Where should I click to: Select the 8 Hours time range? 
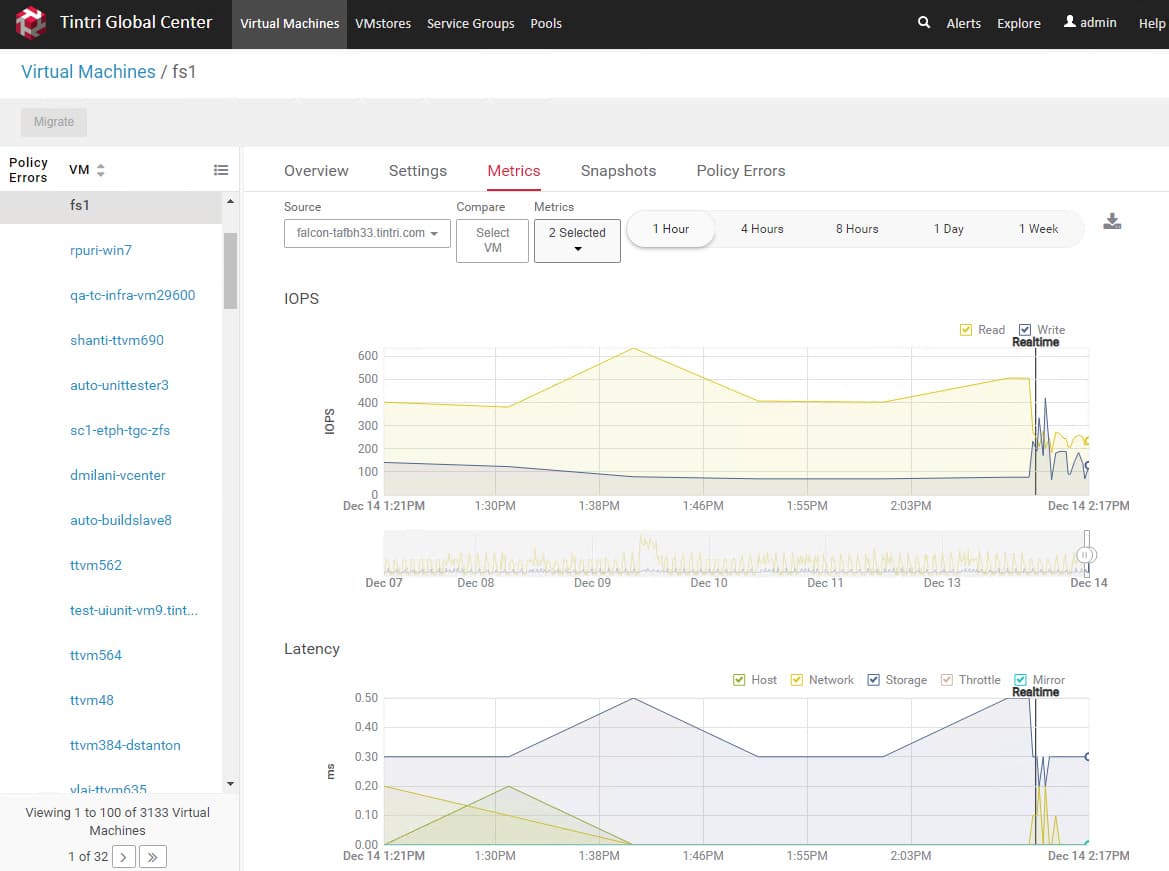tap(857, 229)
